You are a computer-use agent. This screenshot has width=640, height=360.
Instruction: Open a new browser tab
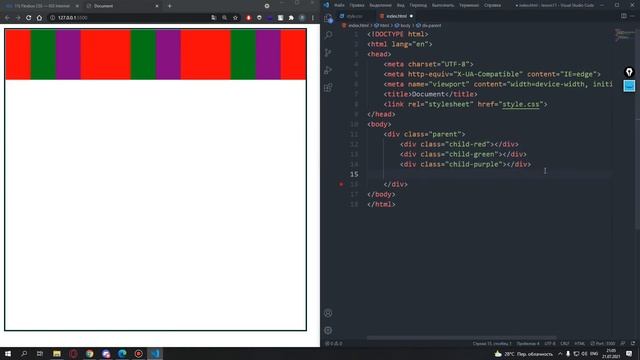point(169,6)
